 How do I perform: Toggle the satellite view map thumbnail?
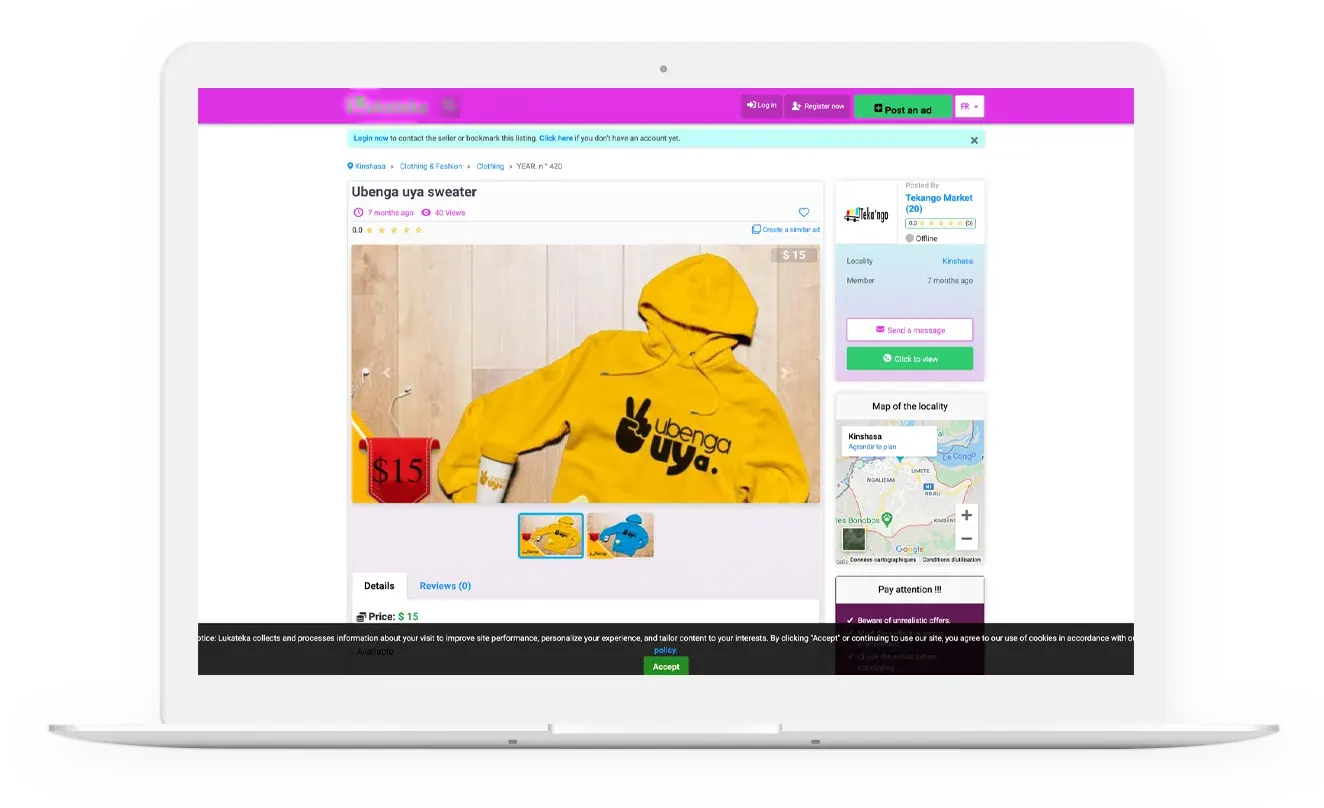(853, 539)
